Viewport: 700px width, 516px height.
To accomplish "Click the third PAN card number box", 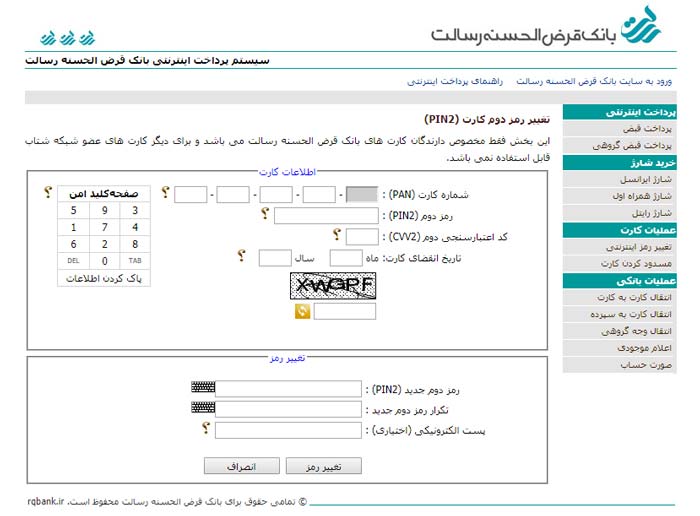I will coord(276,195).
